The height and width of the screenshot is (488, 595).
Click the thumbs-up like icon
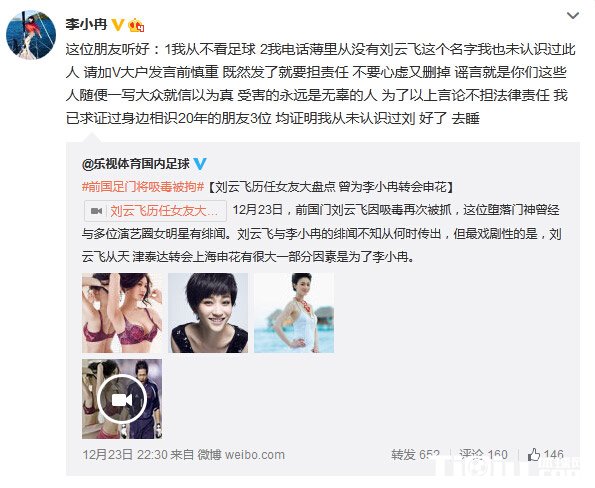pyautogui.click(x=534, y=454)
